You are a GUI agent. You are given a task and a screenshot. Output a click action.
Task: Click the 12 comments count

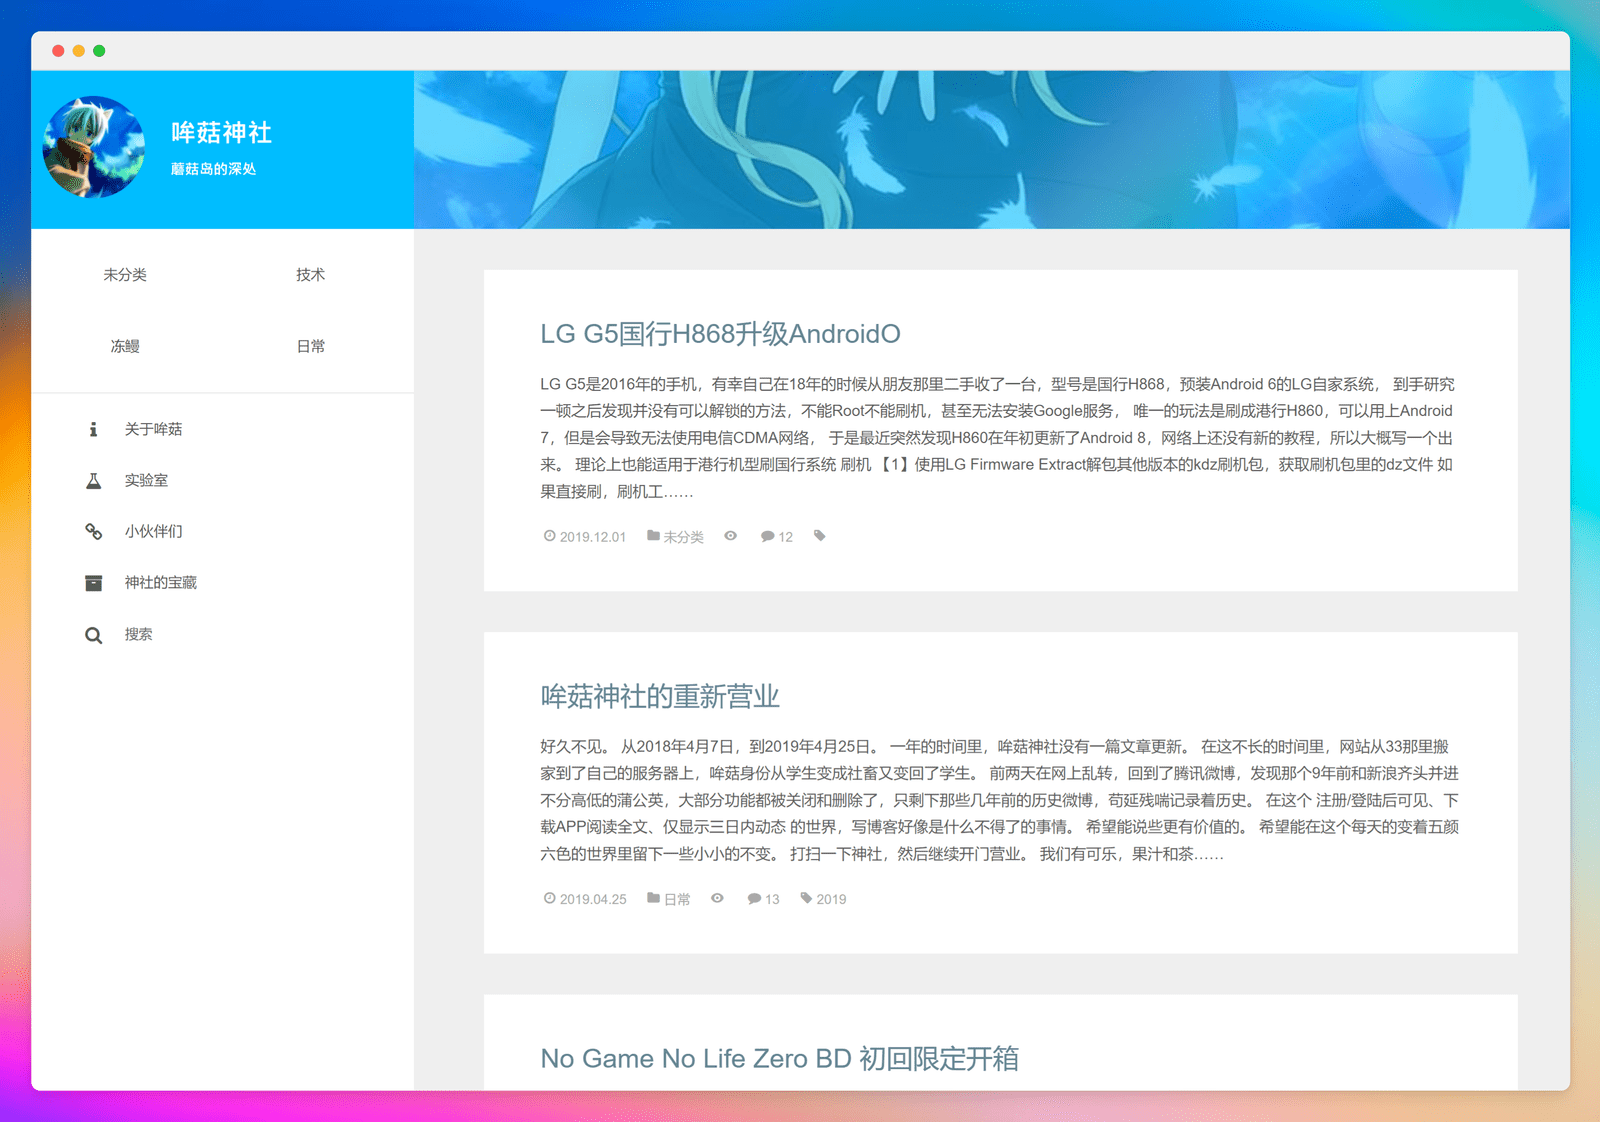(x=785, y=537)
